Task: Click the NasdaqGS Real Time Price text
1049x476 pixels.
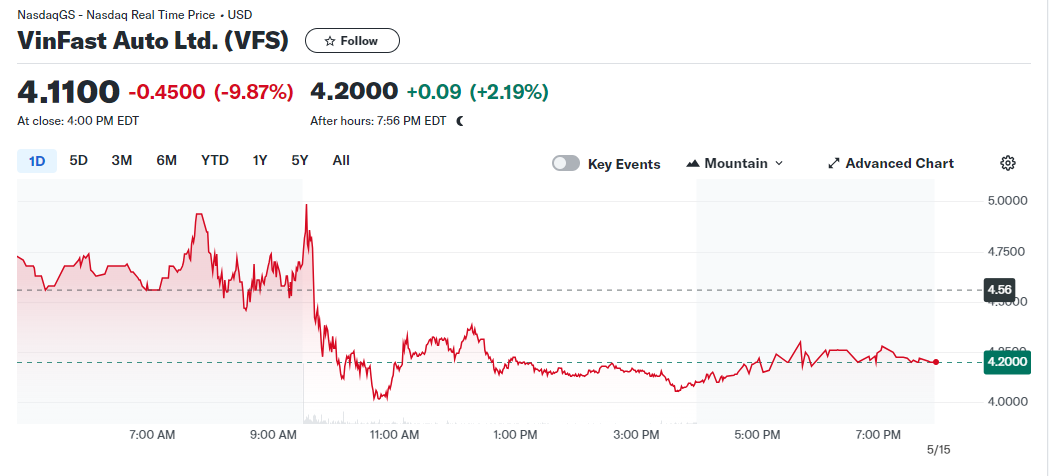Action: 134,15
